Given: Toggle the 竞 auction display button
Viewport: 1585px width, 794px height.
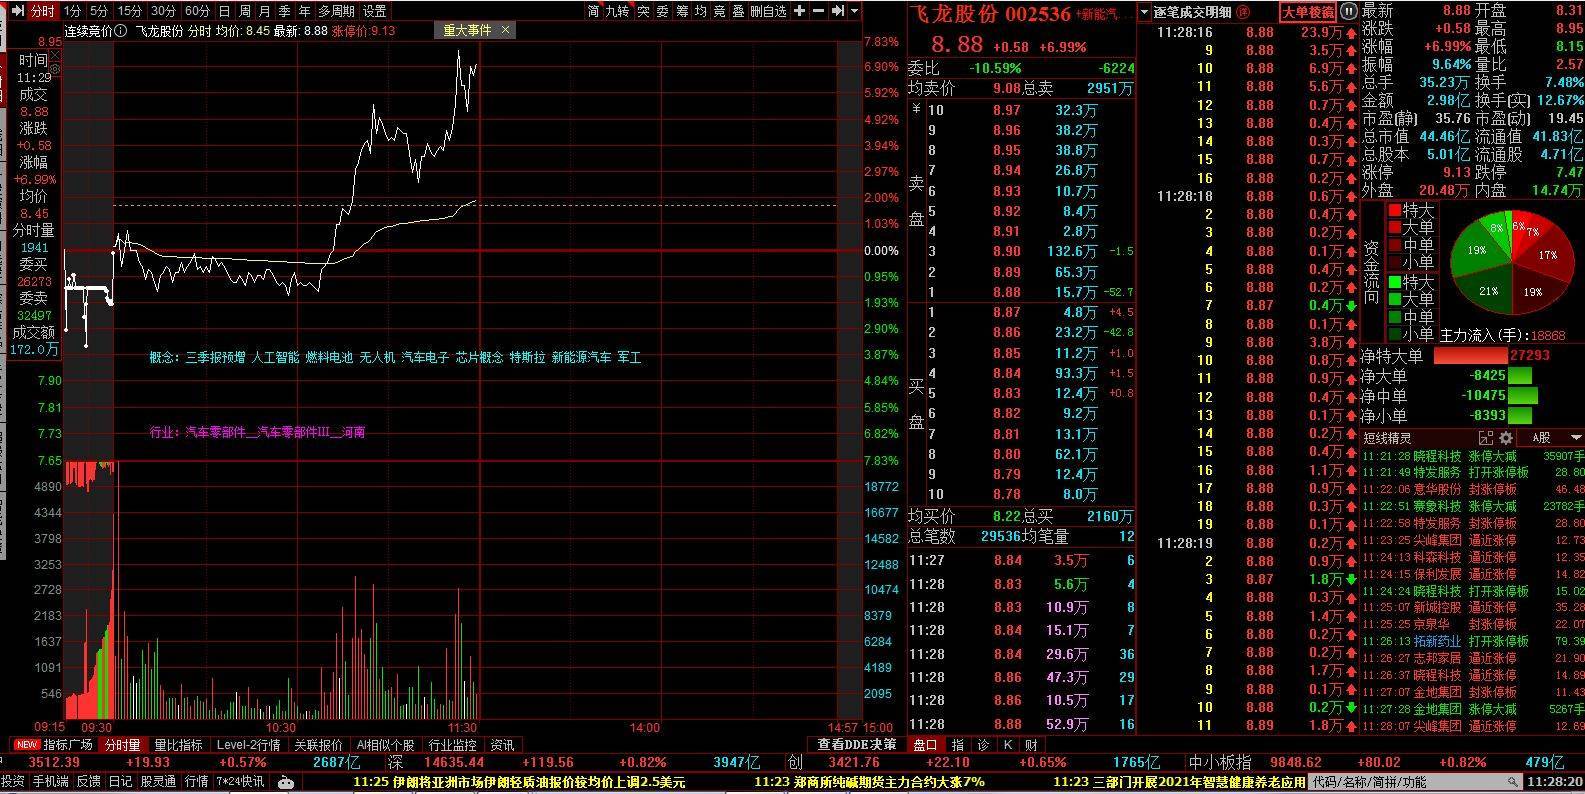Looking at the screenshot, I should (x=720, y=11).
